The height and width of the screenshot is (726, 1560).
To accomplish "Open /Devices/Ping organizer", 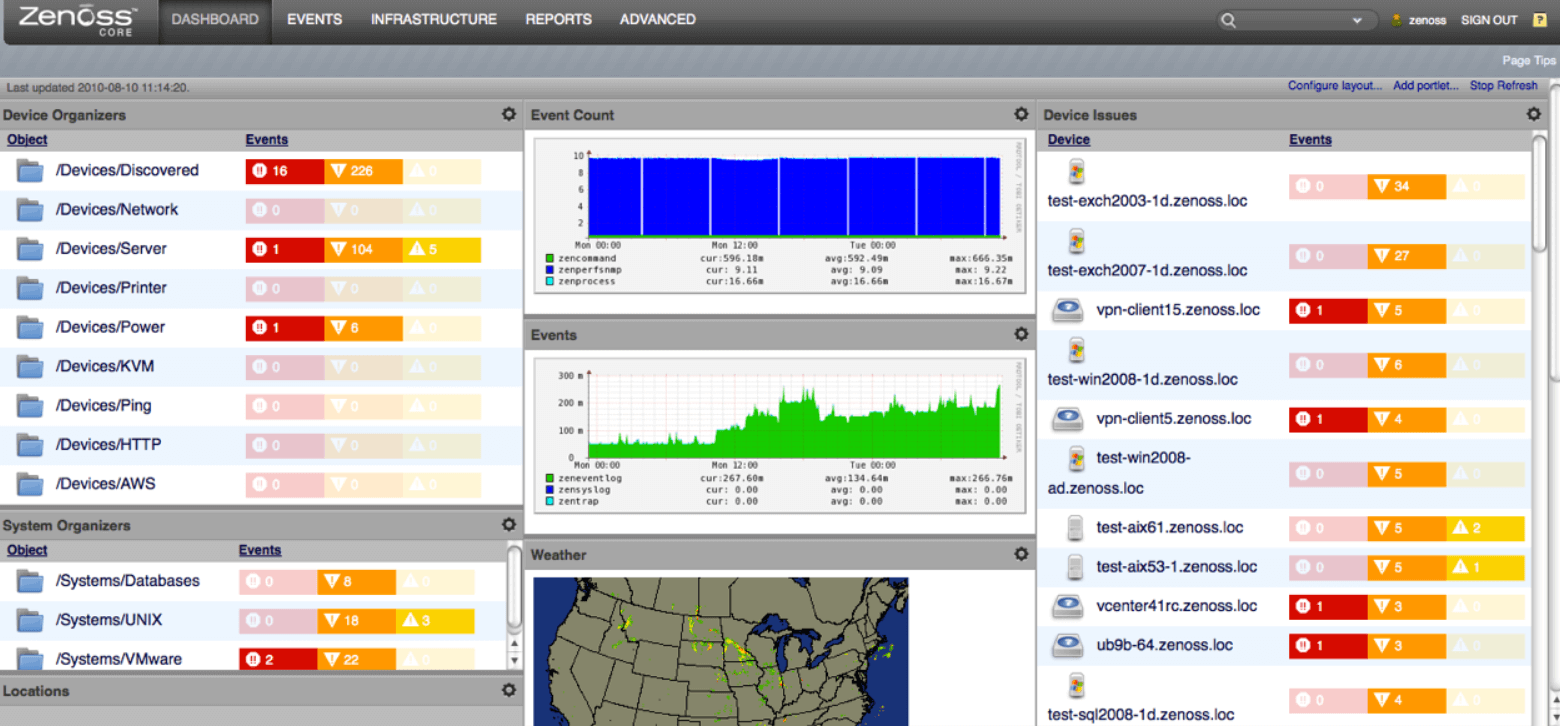I will 104,406.
